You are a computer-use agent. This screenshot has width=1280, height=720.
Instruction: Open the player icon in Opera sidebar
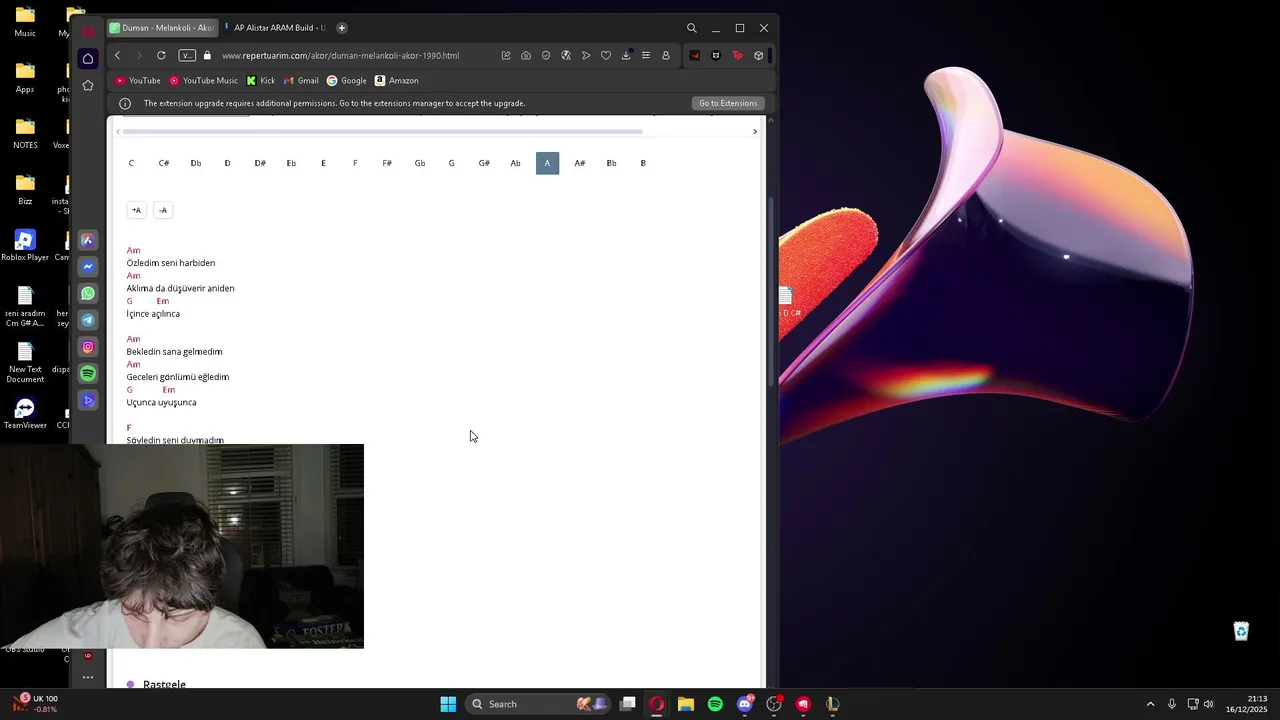point(88,400)
